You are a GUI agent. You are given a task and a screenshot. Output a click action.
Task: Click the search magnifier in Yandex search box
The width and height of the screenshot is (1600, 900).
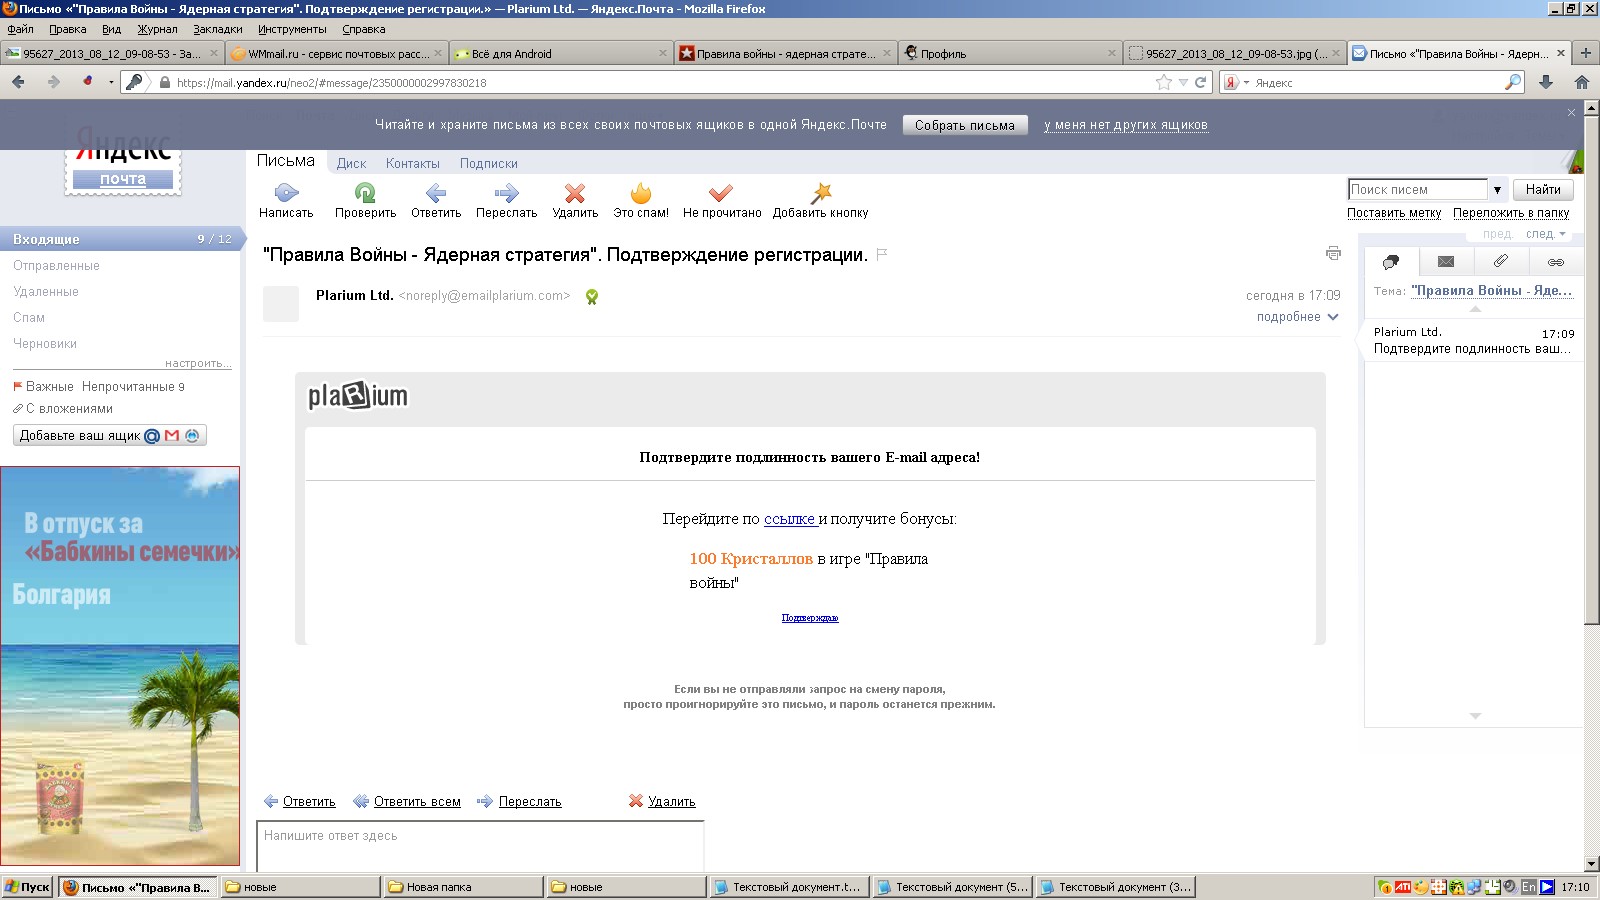click(x=1513, y=82)
